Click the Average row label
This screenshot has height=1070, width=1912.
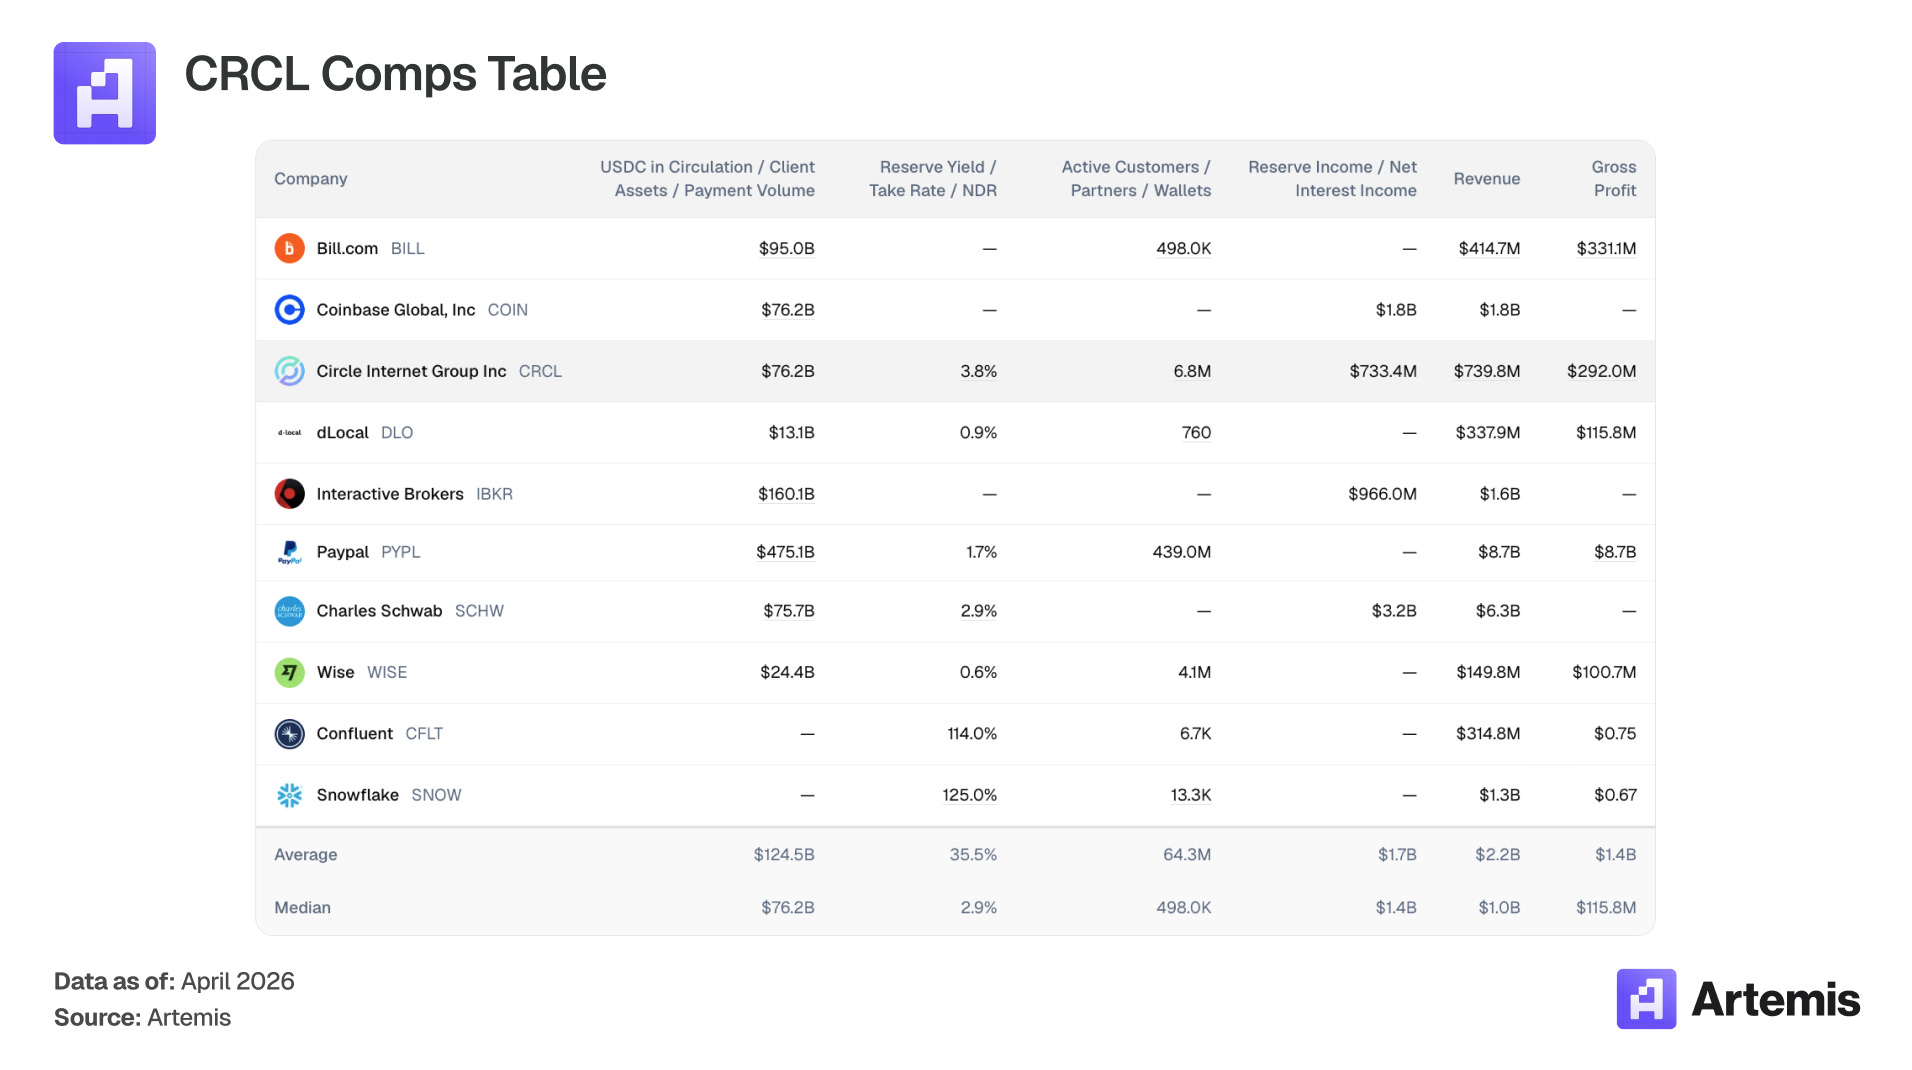(306, 855)
